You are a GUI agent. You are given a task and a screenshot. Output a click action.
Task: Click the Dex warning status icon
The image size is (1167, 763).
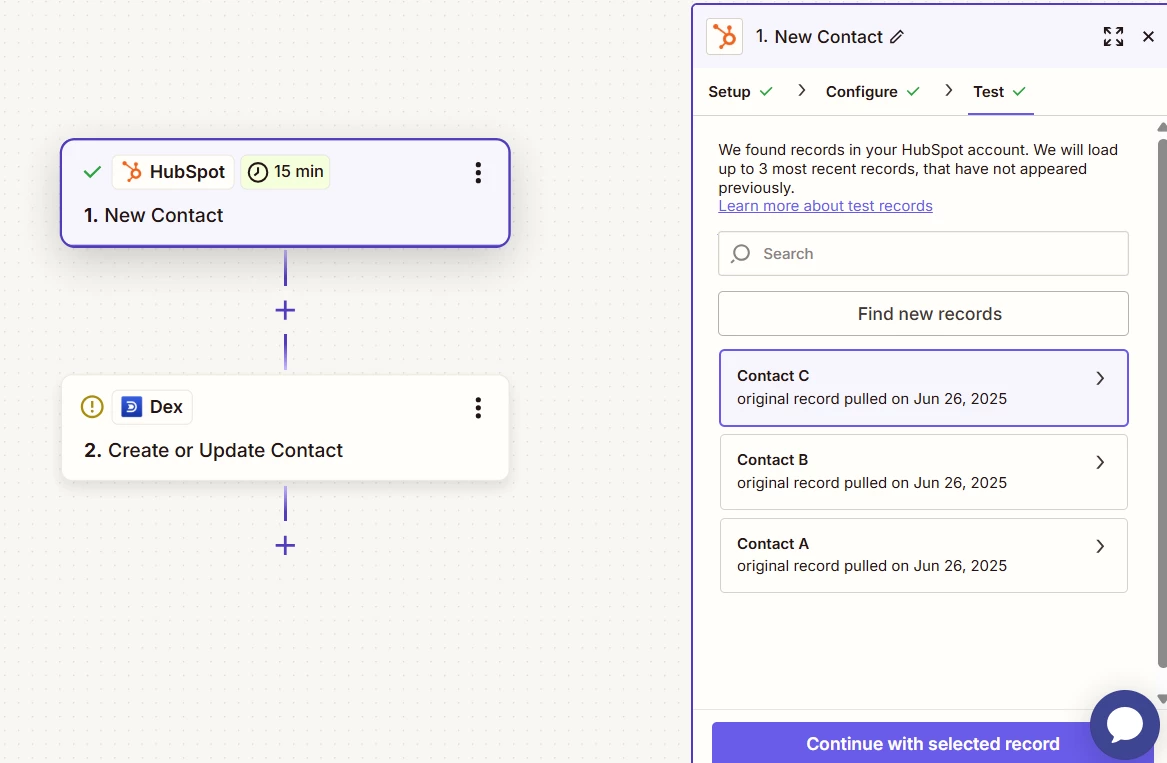[92, 406]
